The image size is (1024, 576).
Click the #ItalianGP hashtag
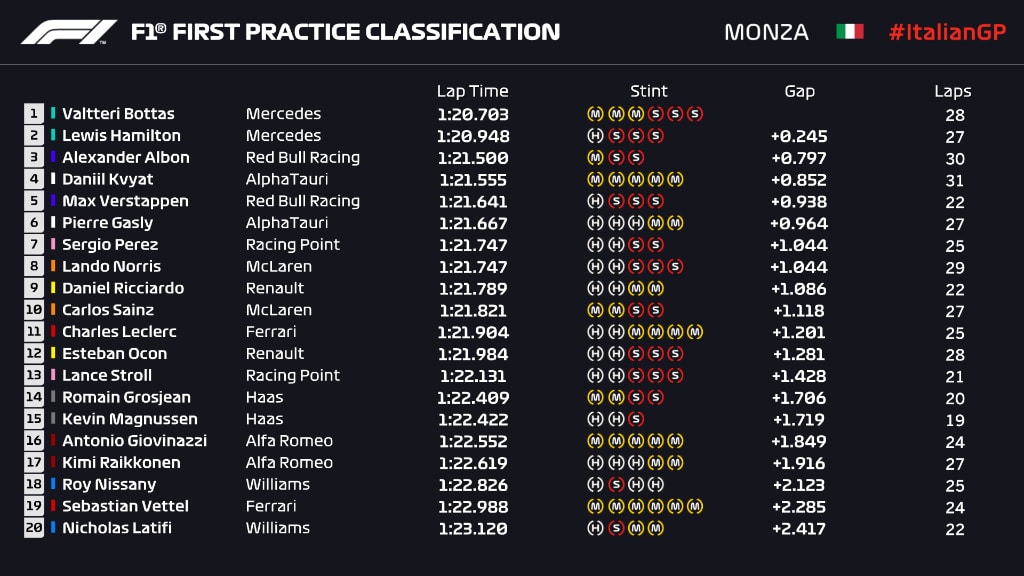[x=946, y=32]
